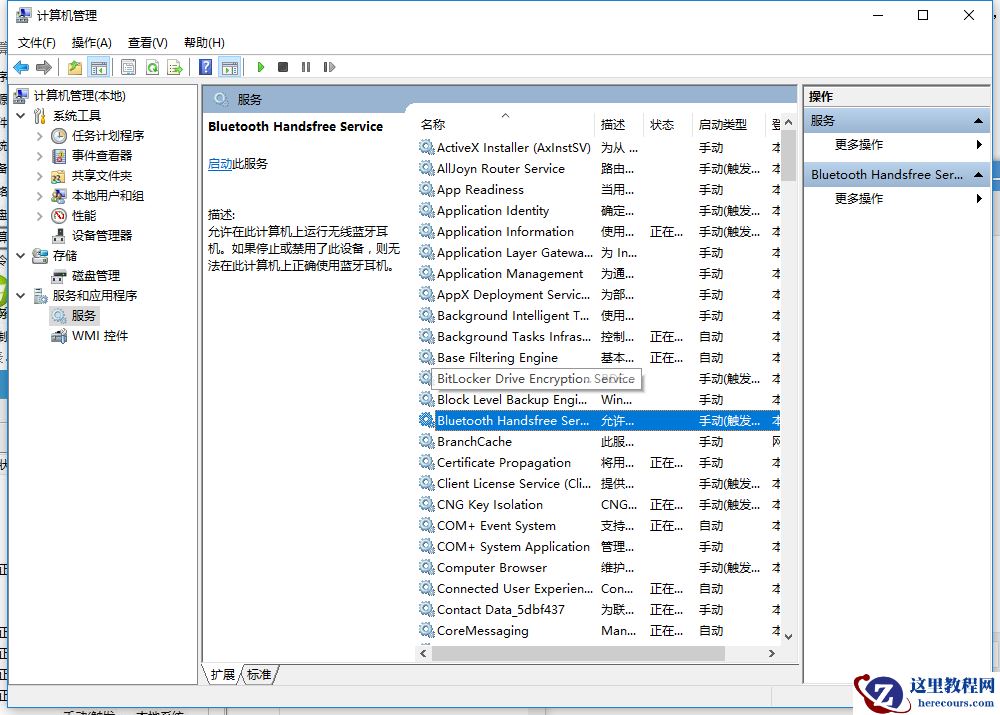Switch to the 标准 tab
The image size is (1000, 715).
259,675
